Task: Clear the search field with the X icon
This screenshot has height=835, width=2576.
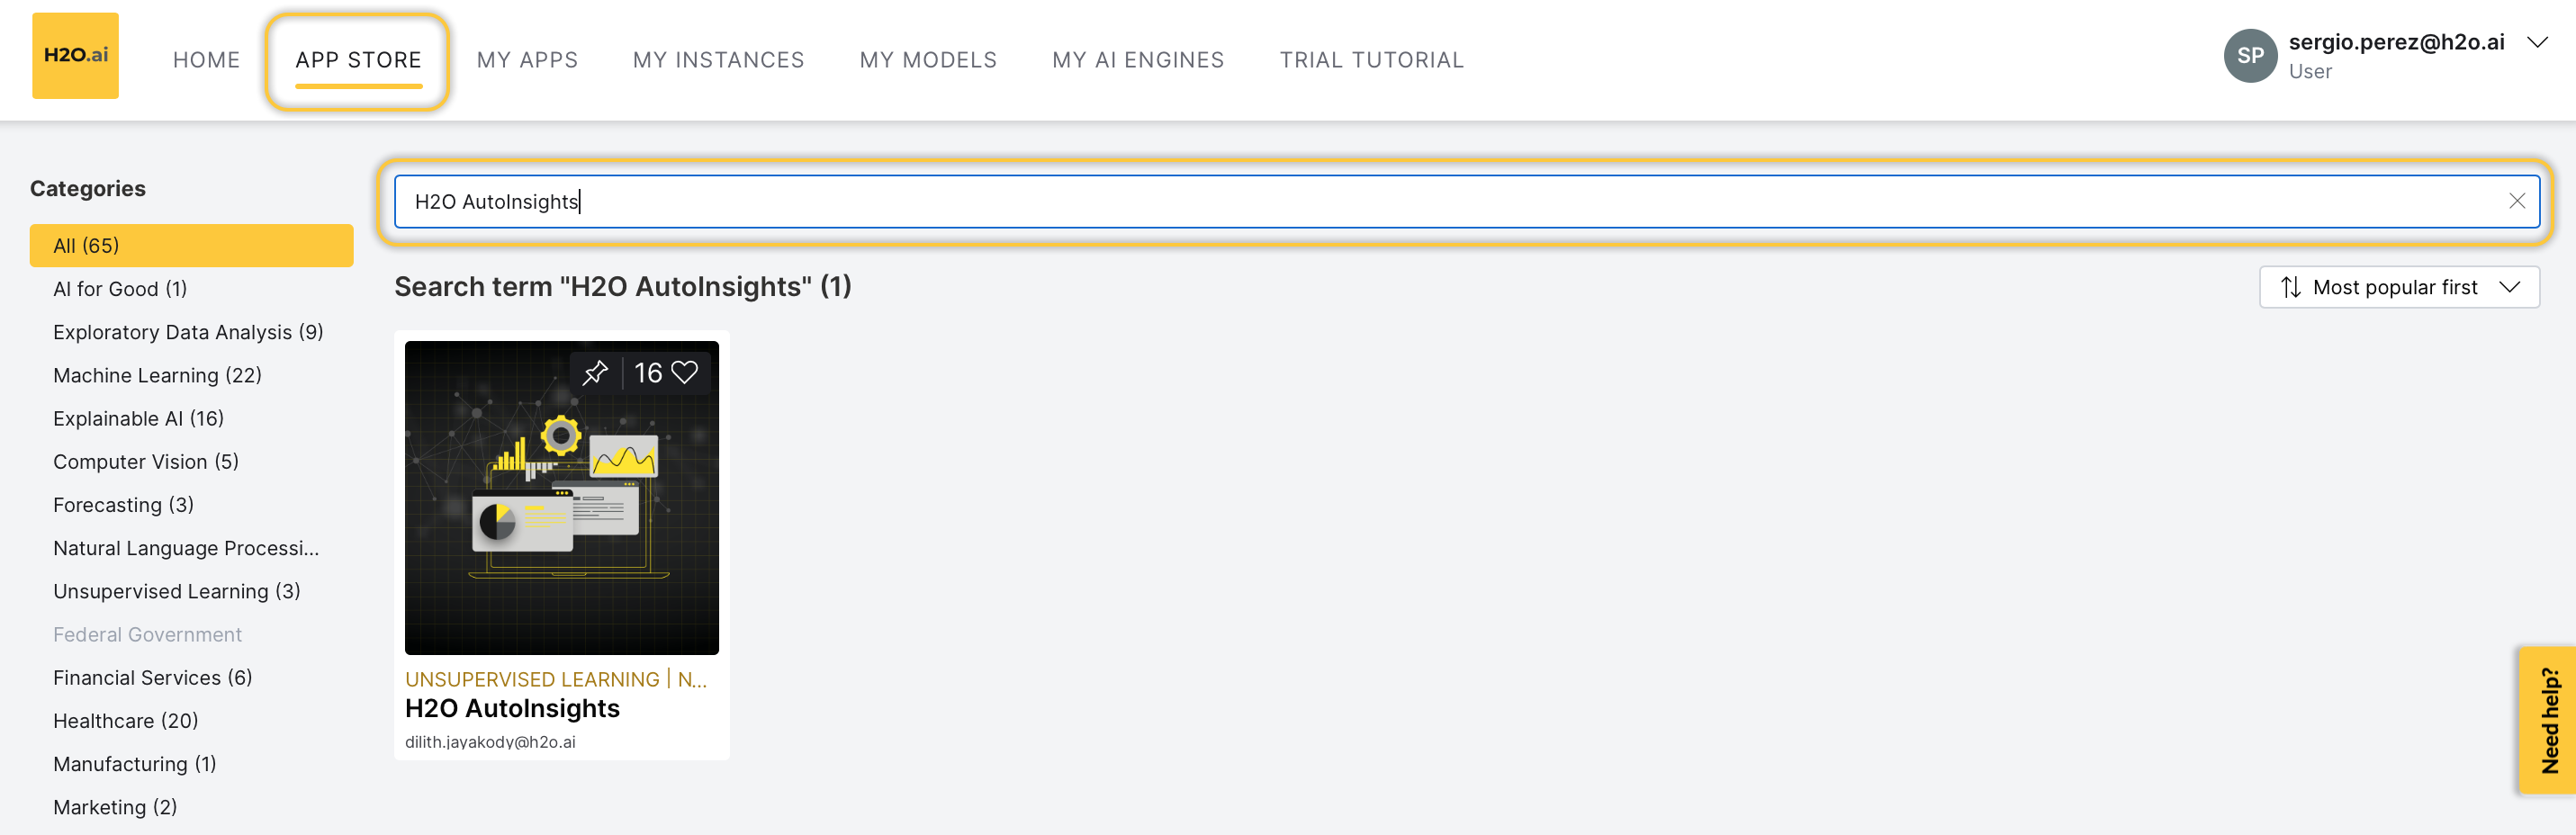Action: pyautogui.click(x=2516, y=201)
